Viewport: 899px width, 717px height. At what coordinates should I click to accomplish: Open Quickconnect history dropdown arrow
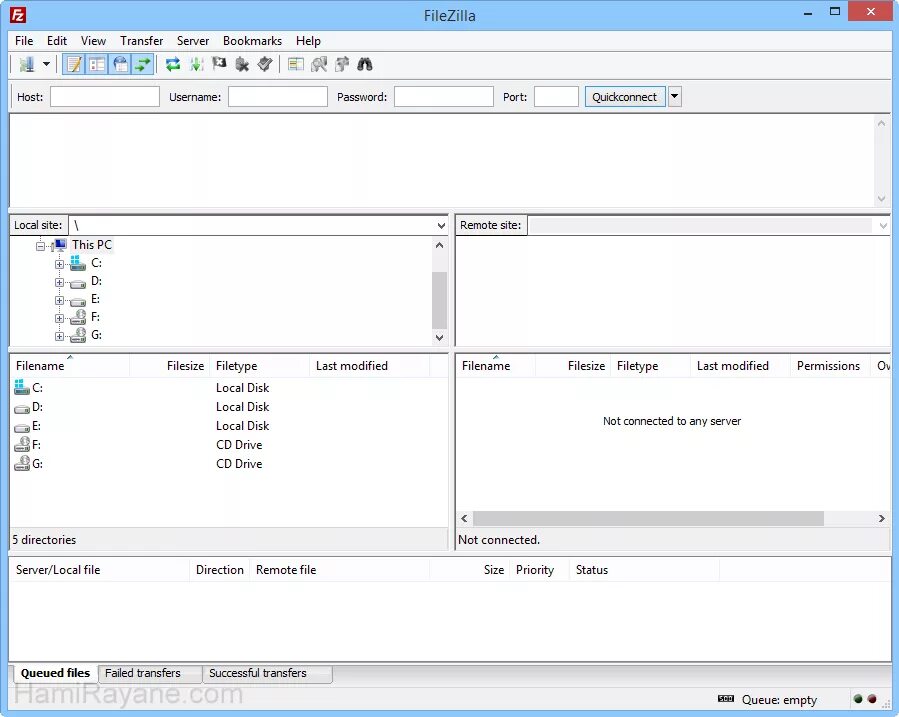click(x=675, y=97)
